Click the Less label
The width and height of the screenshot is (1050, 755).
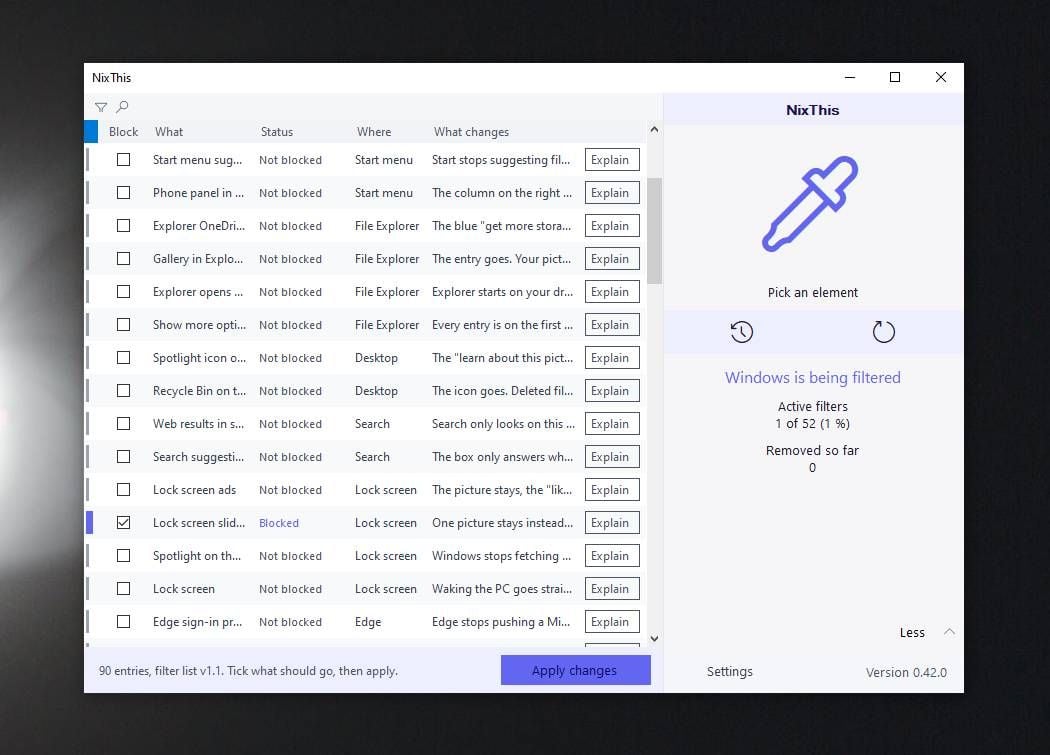pyautogui.click(x=912, y=632)
